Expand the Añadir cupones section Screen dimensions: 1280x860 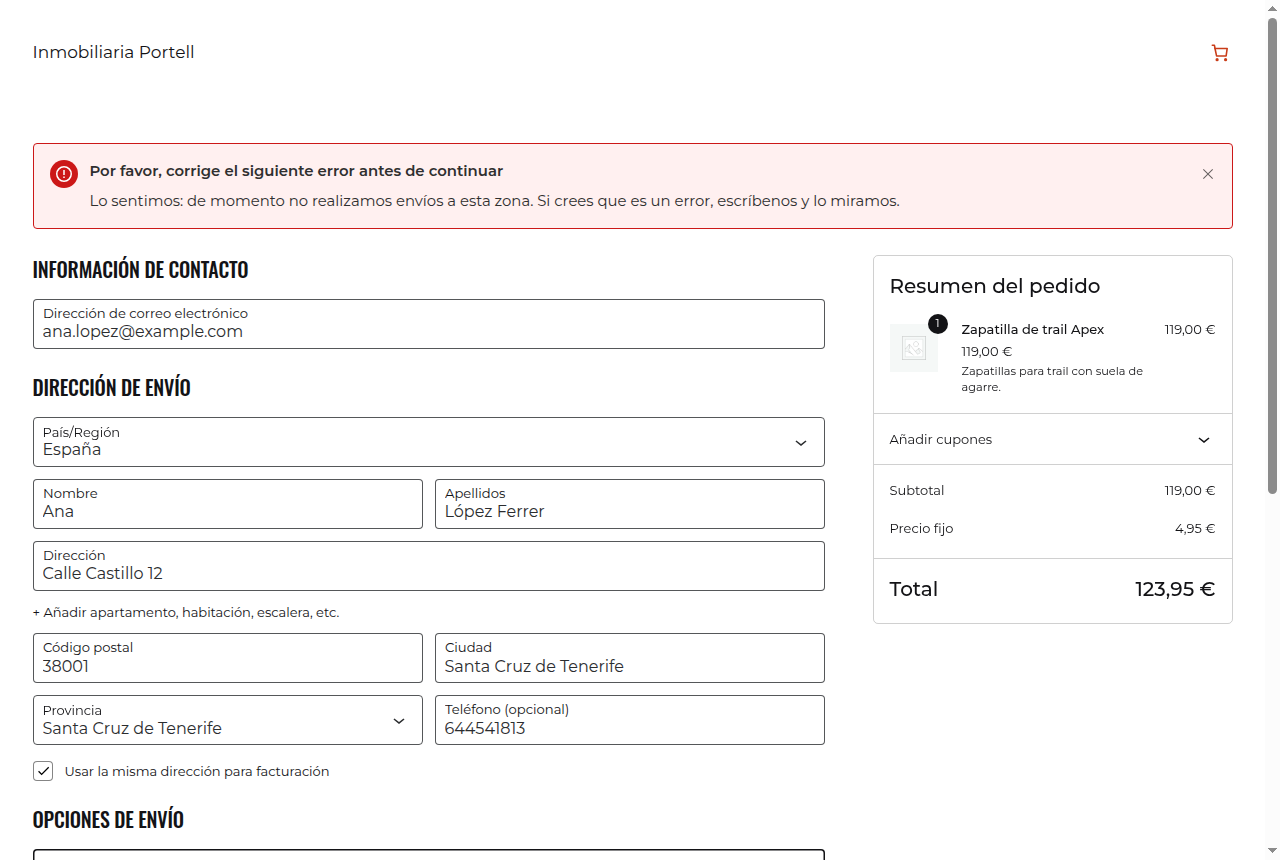pos(1052,439)
